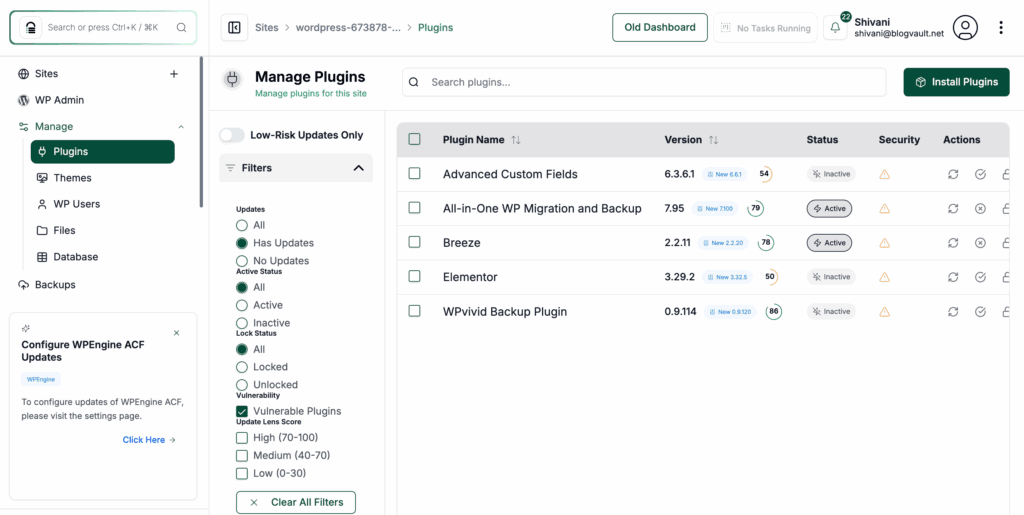
Task: Select Unlocked radio option
Action: 242,384
